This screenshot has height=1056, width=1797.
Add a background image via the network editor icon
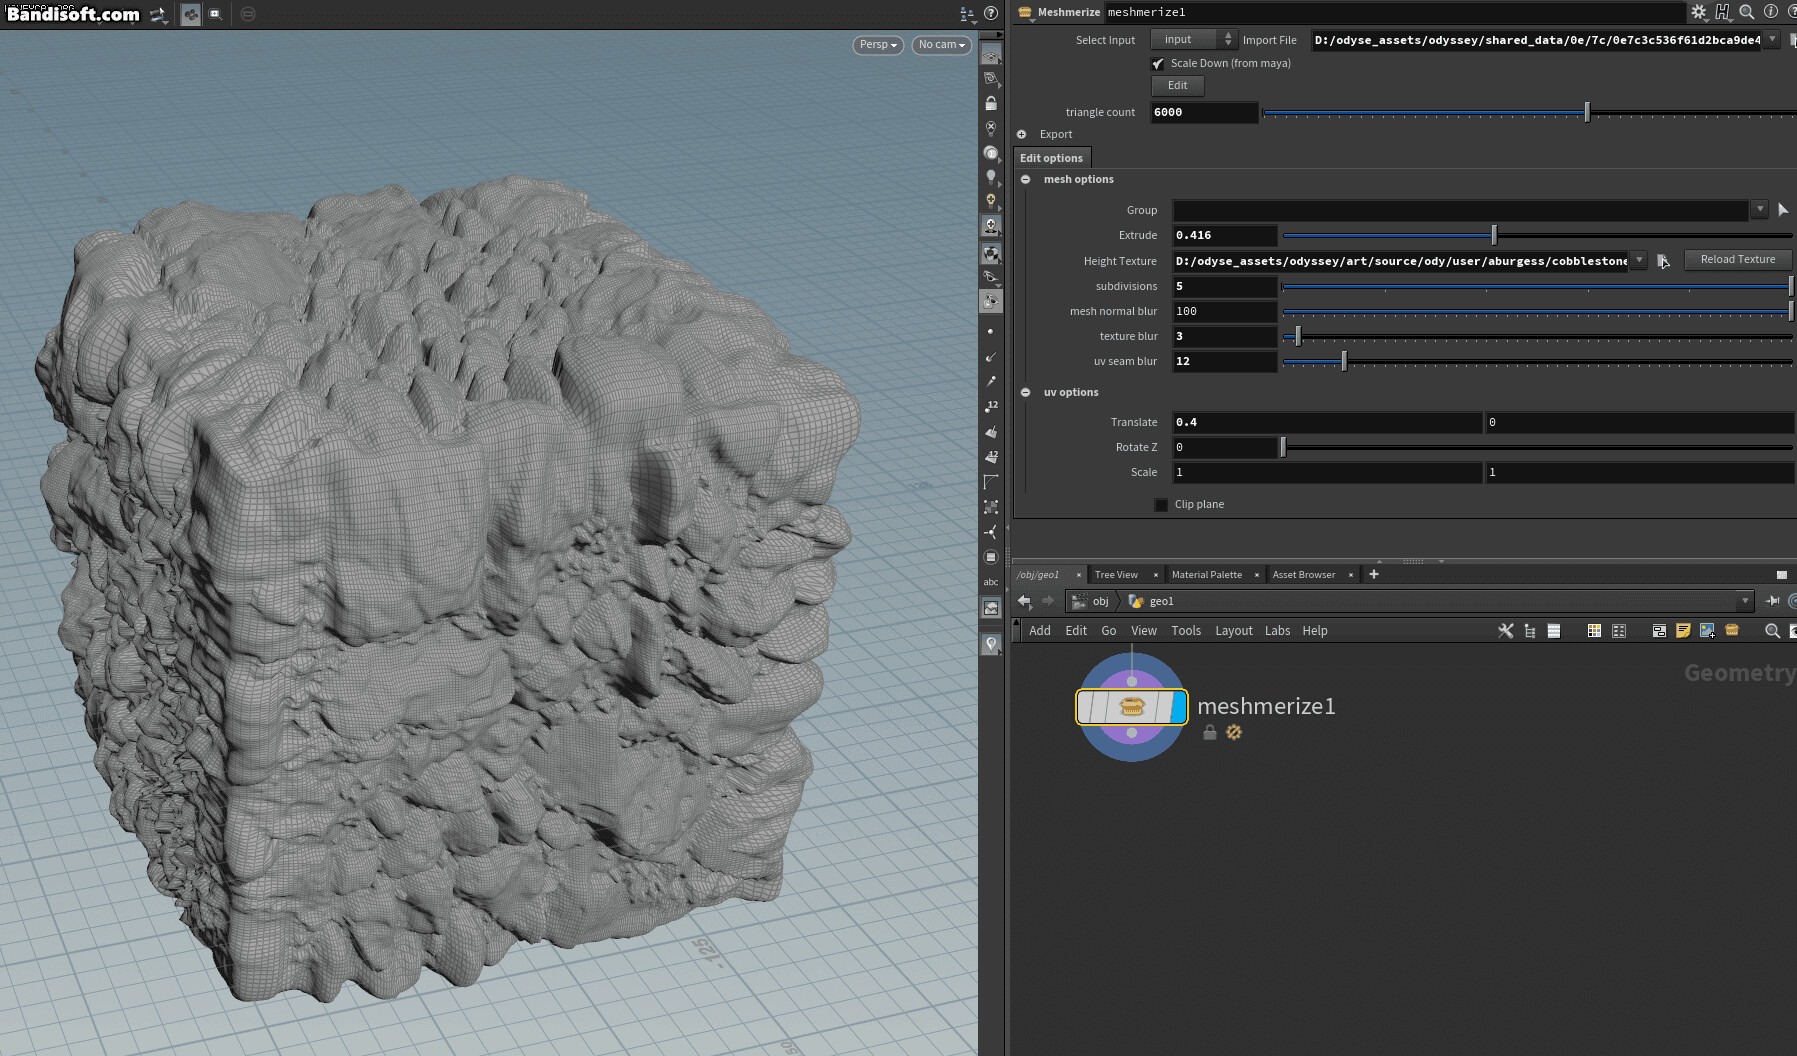coord(1706,631)
